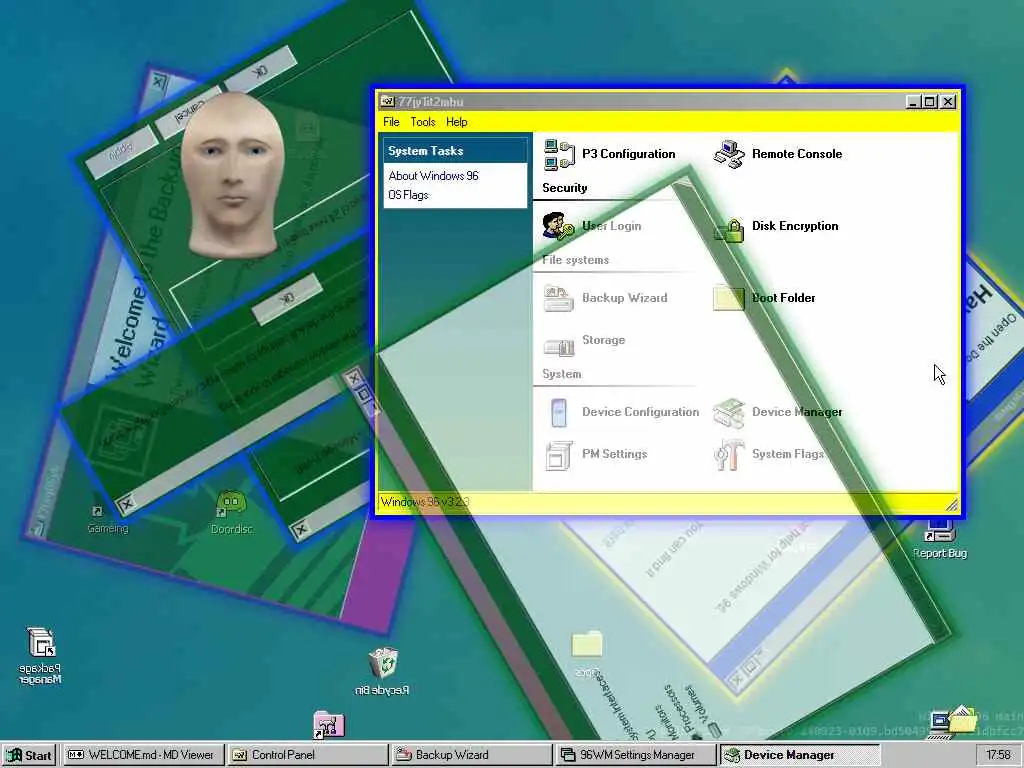The width and height of the screenshot is (1024, 768).
Task: Switch to Device Manager taskbar item
Action: click(x=799, y=755)
